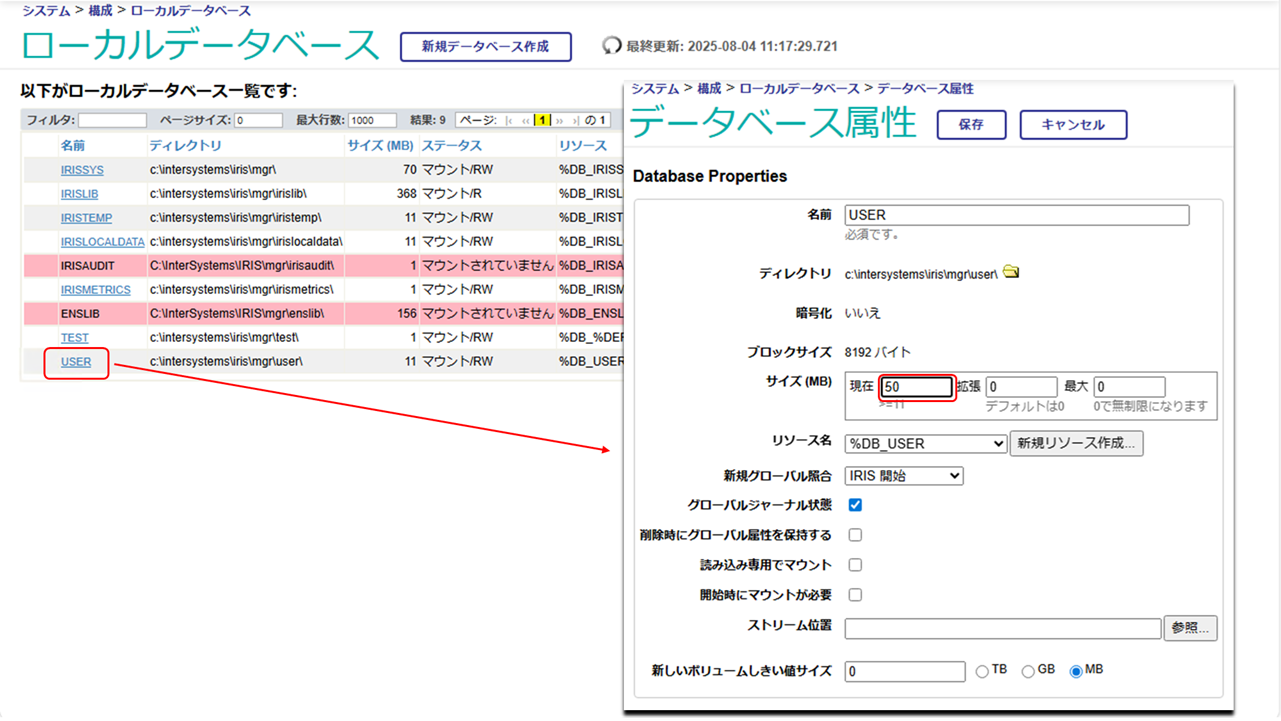Click the フィルタ input field

click(112, 120)
